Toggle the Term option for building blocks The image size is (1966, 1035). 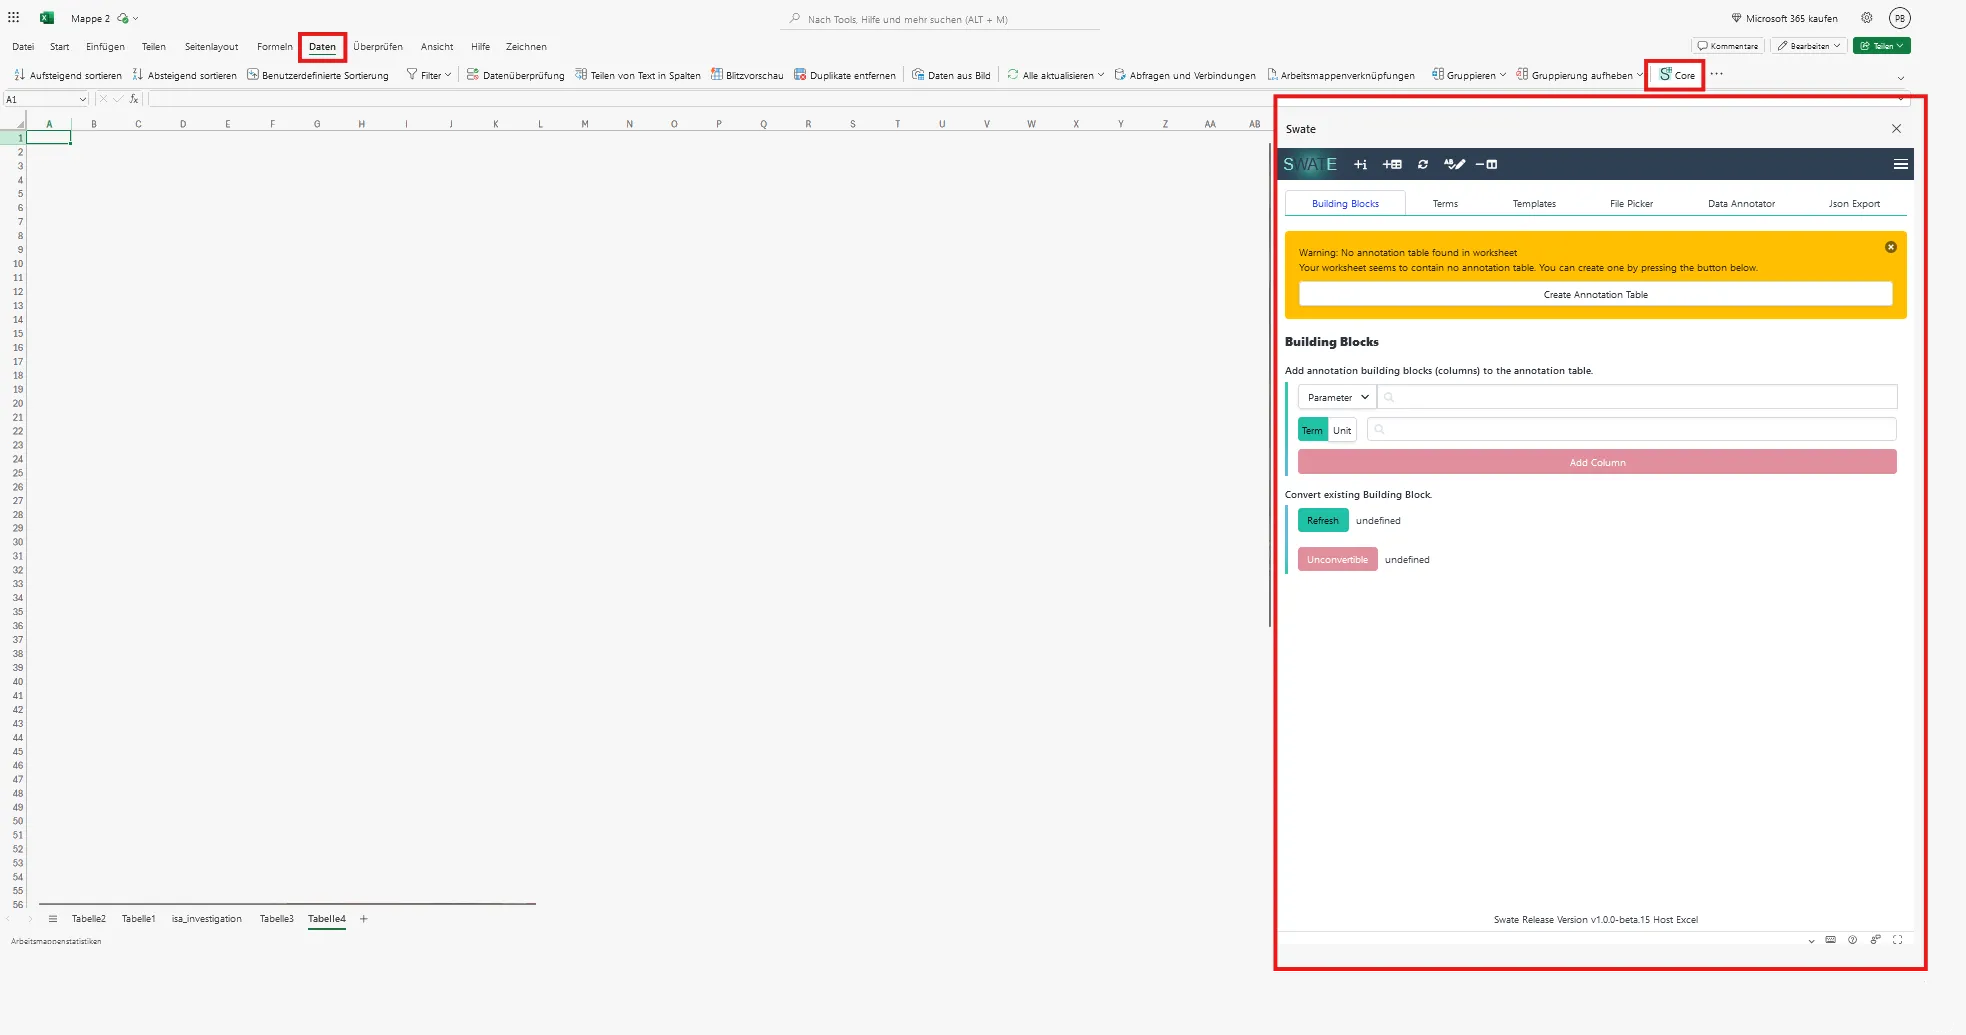[1312, 429]
